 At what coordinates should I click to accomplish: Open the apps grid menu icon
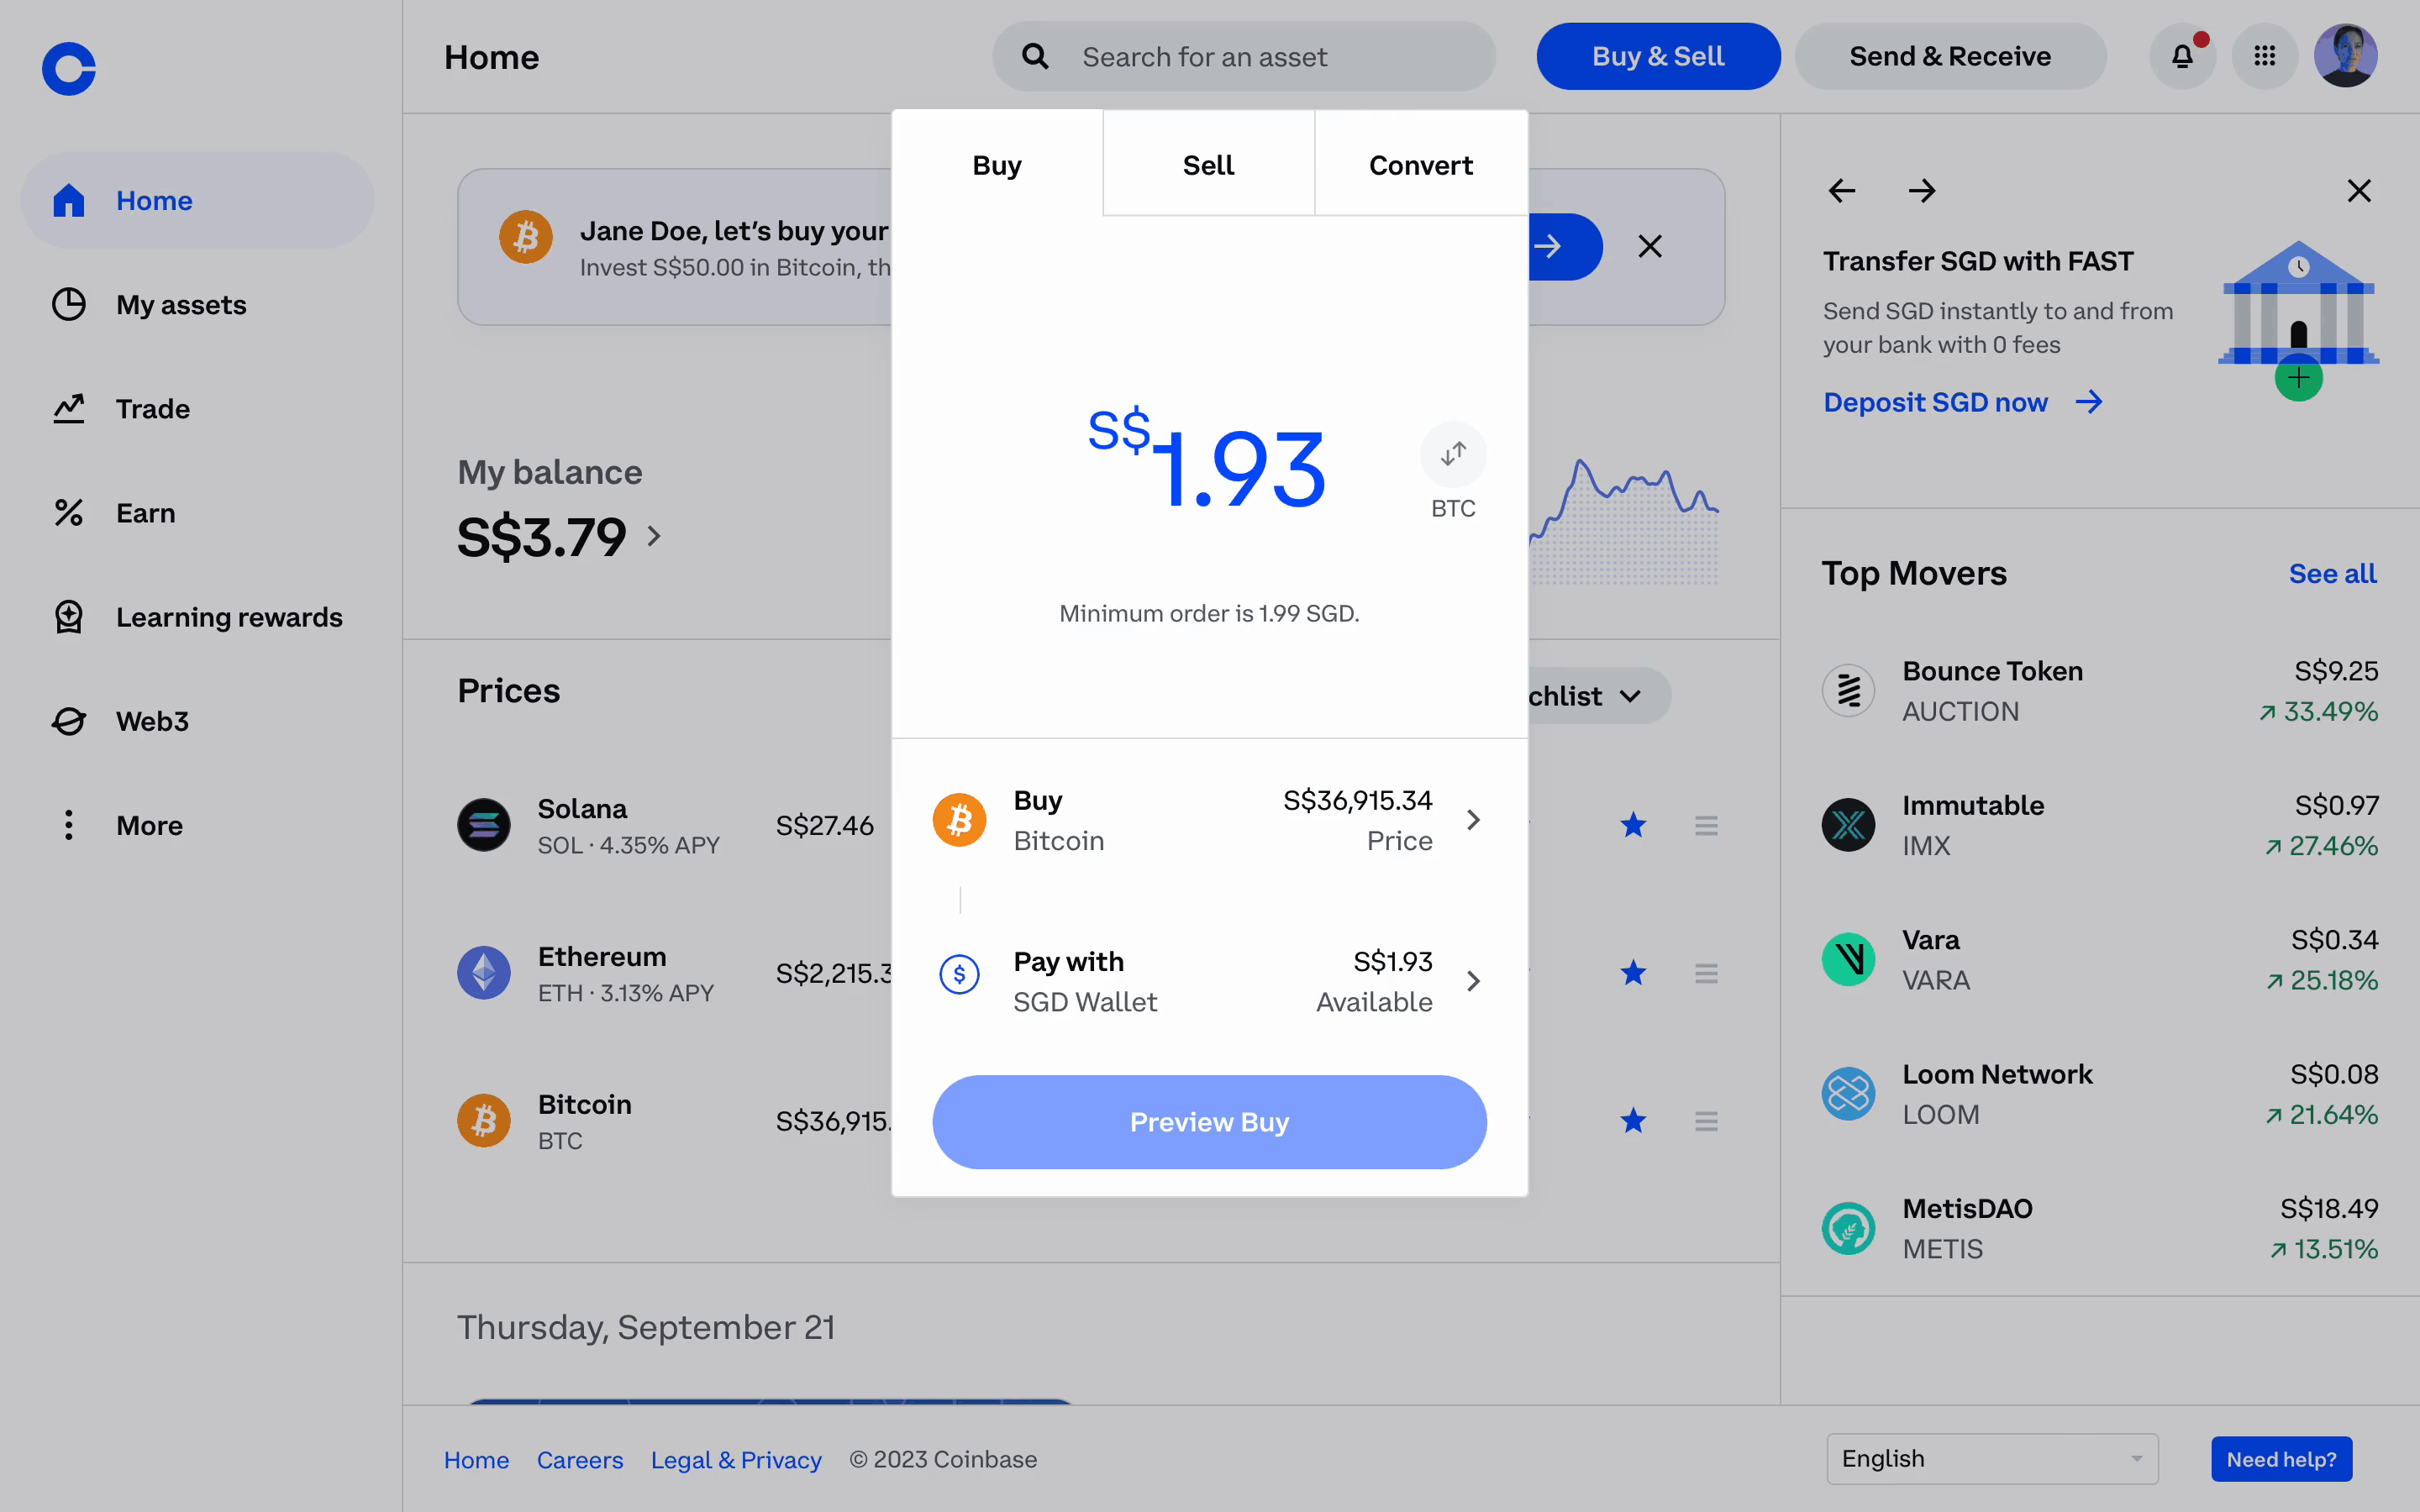coord(2264,57)
